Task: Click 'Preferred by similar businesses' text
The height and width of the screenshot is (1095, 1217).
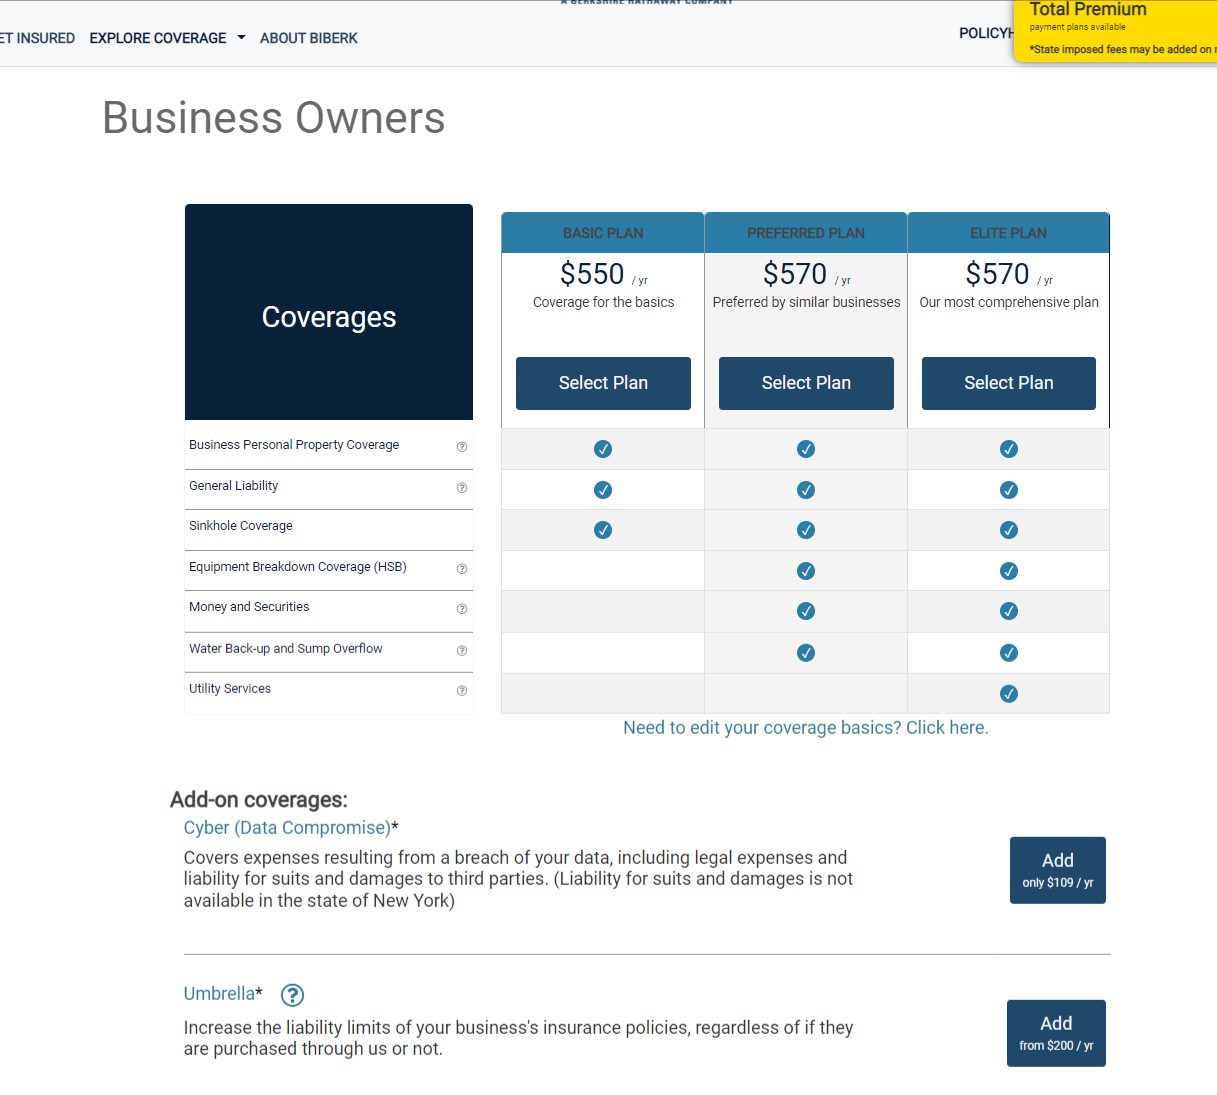Action: [806, 302]
